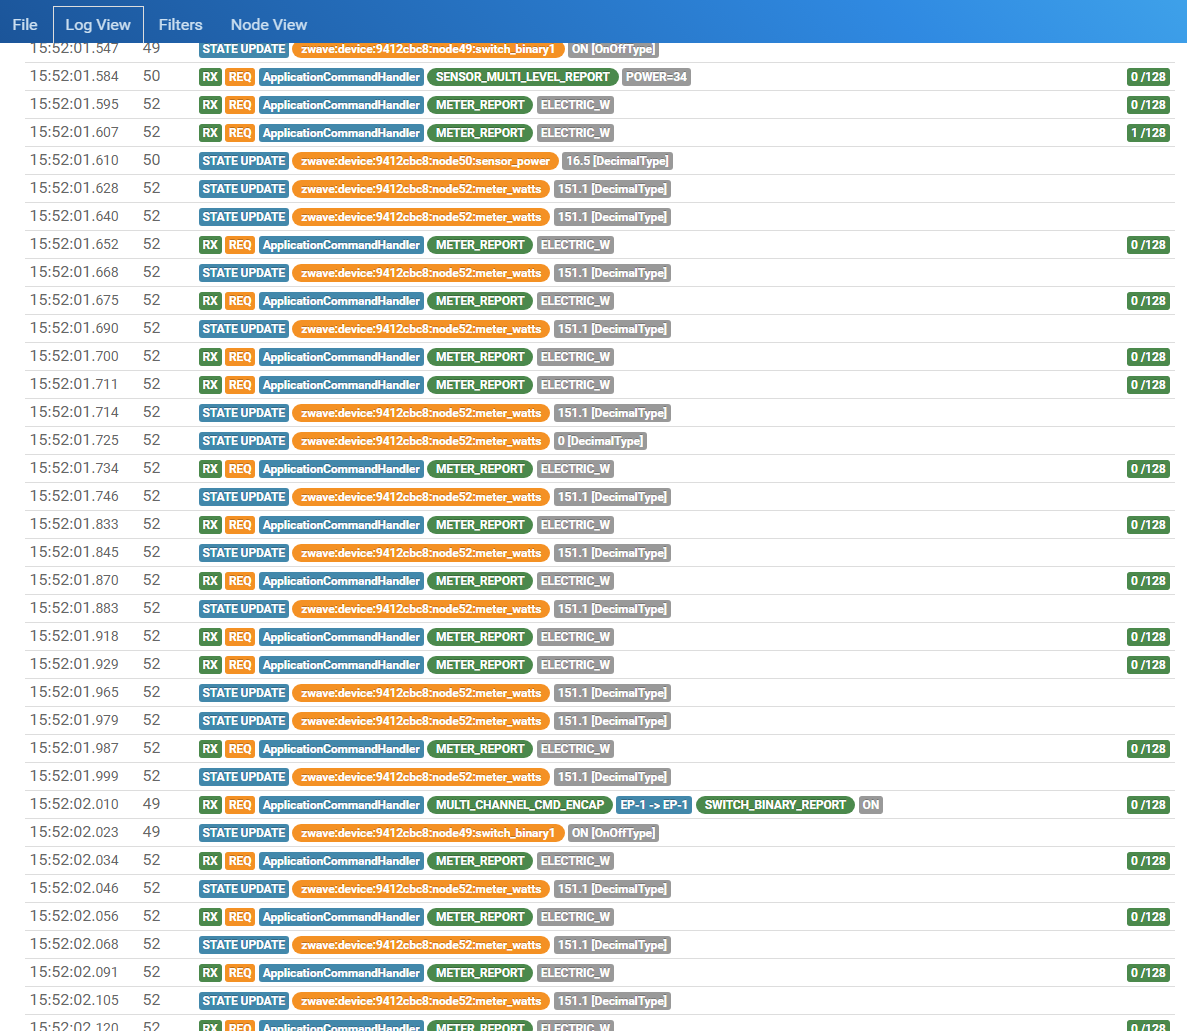
Task: Switch to the Log View tab
Action: (x=98, y=24)
